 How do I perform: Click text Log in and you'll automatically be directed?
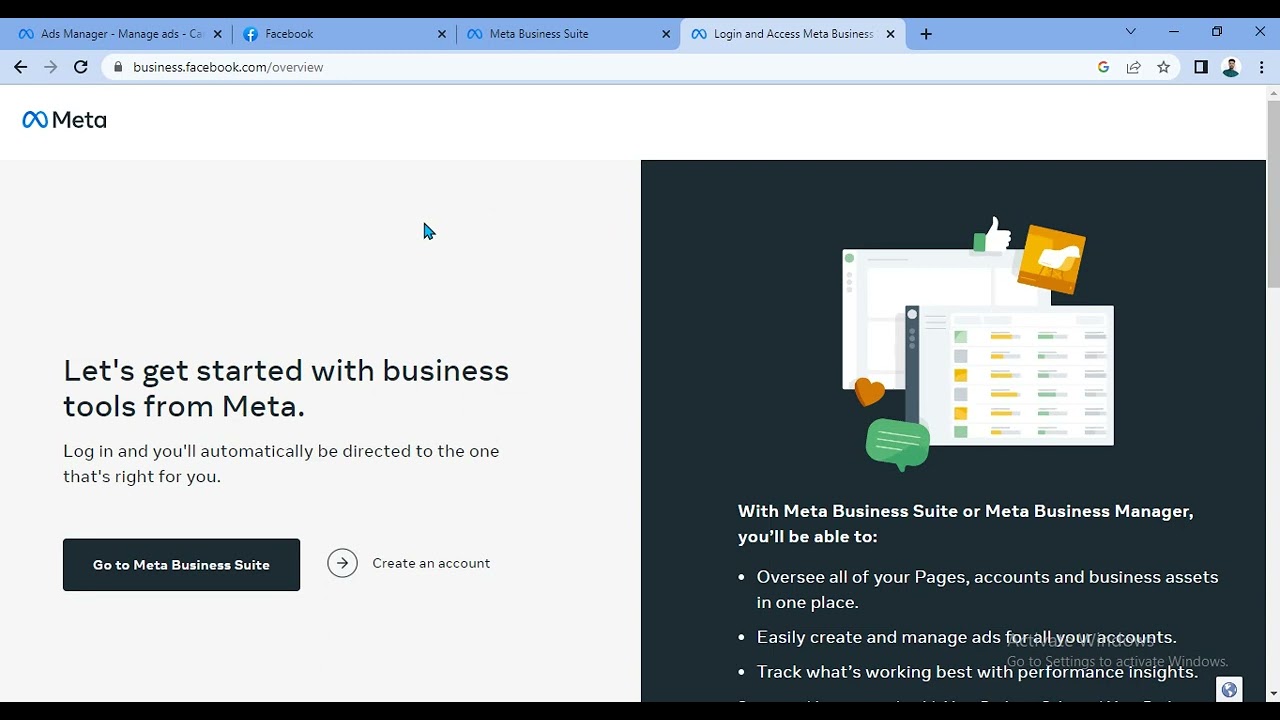(x=281, y=463)
